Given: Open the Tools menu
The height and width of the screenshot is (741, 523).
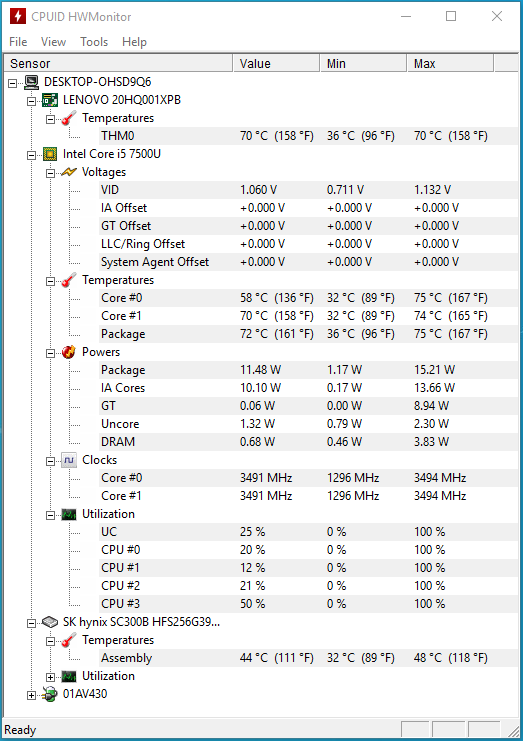Looking at the screenshot, I should click(x=94, y=42).
